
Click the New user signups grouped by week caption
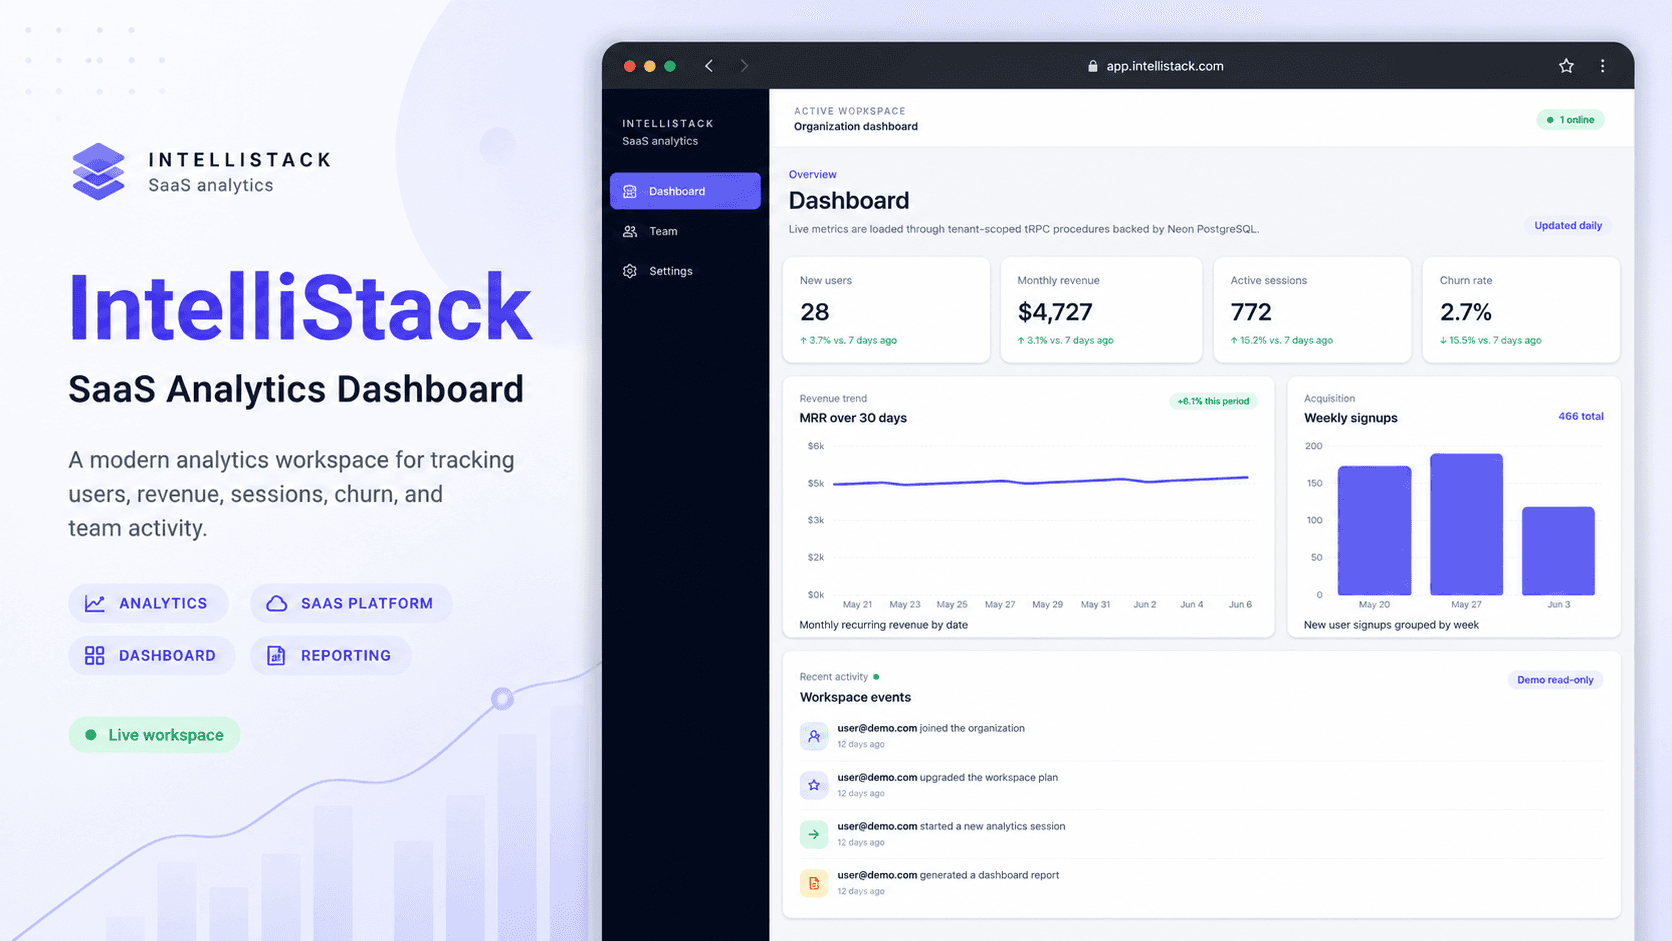pyautogui.click(x=1391, y=625)
